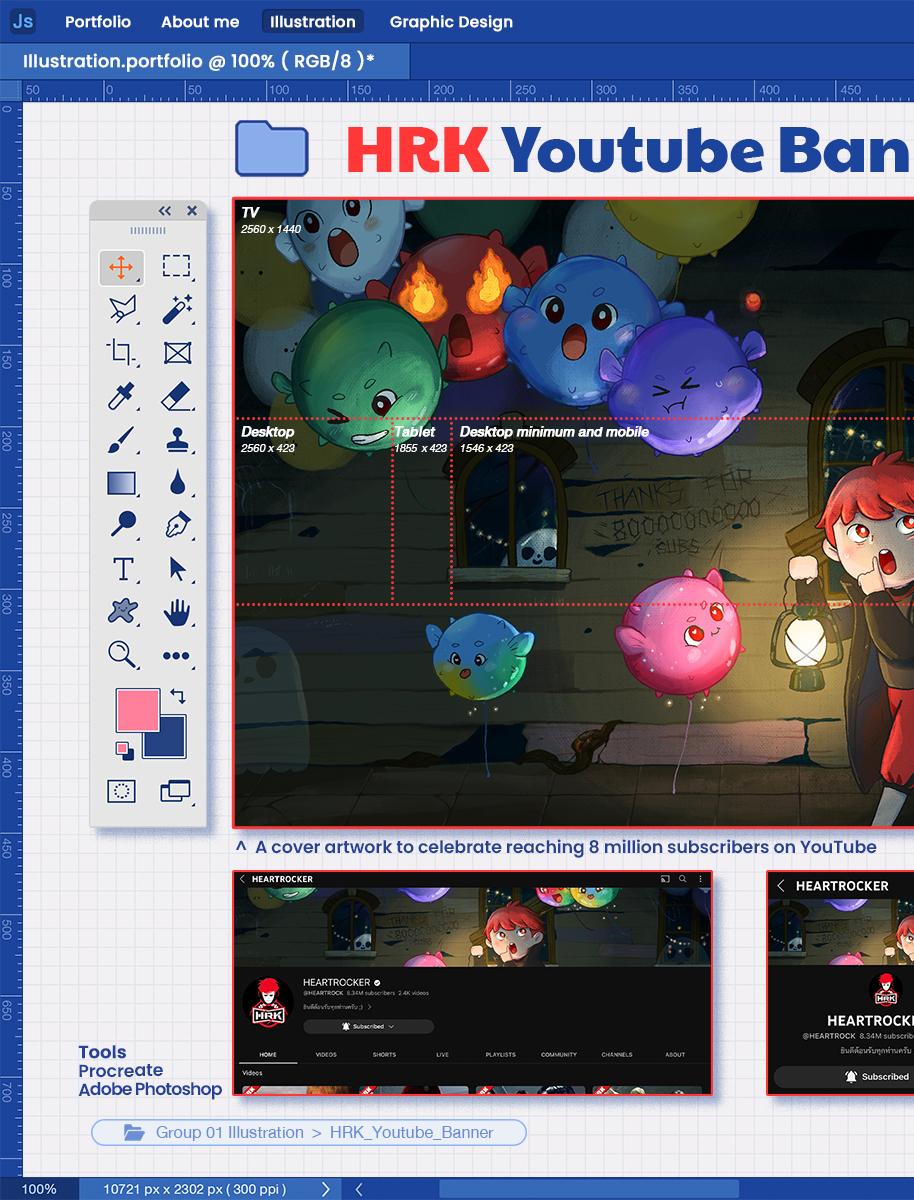Click back arrow in mobile HEARTROCKER preview
Viewport: 914px width, 1200px height.
click(781, 885)
